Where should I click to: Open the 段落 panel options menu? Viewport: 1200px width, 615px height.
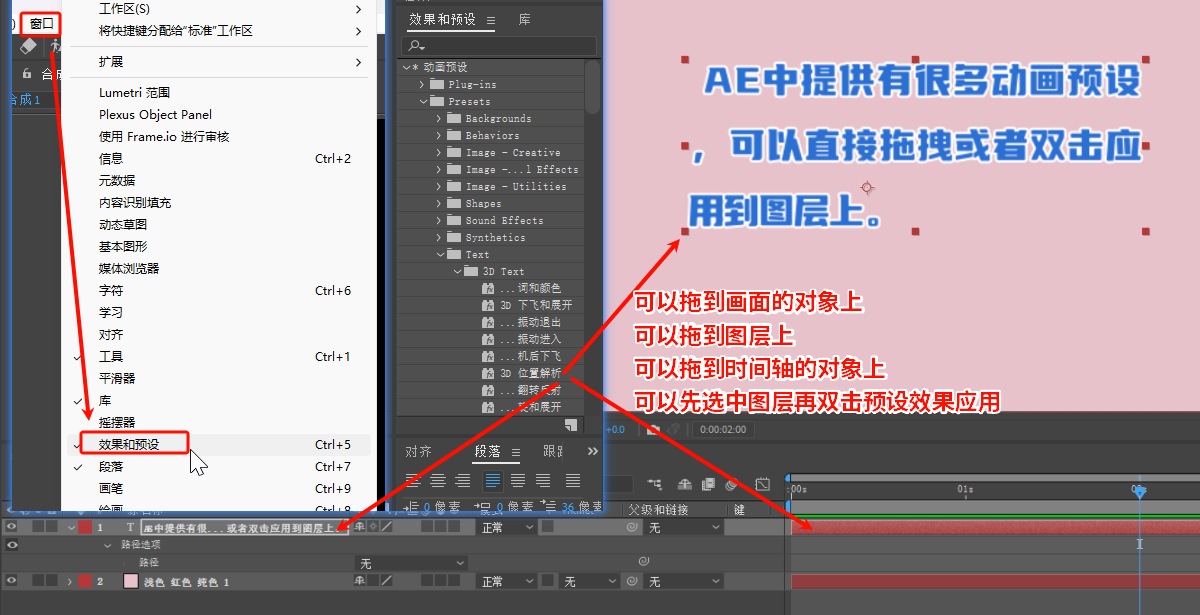pos(516,452)
